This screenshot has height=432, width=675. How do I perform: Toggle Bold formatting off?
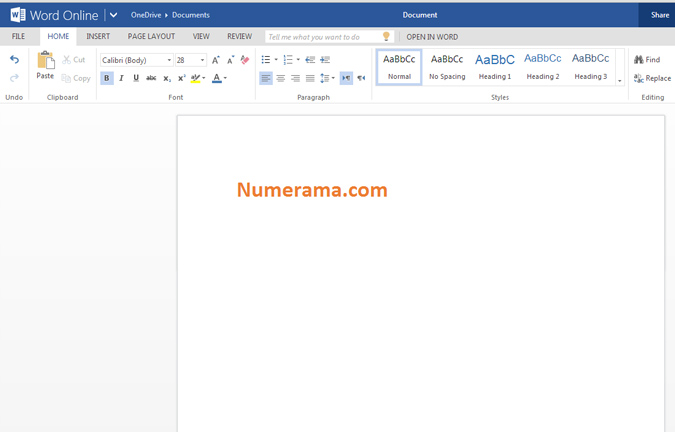coord(107,78)
